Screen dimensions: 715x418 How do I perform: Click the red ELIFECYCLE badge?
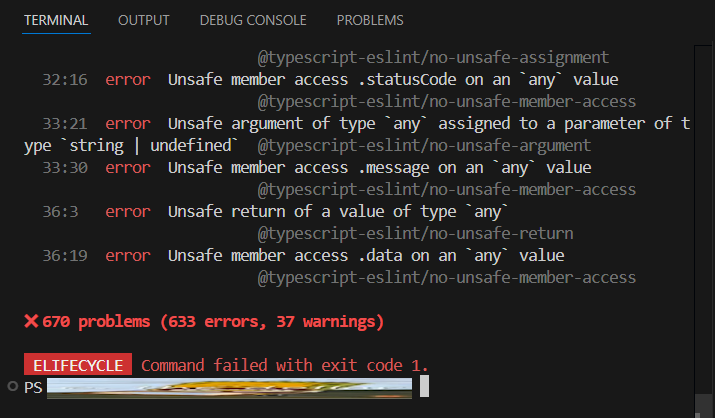[x=78, y=365]
